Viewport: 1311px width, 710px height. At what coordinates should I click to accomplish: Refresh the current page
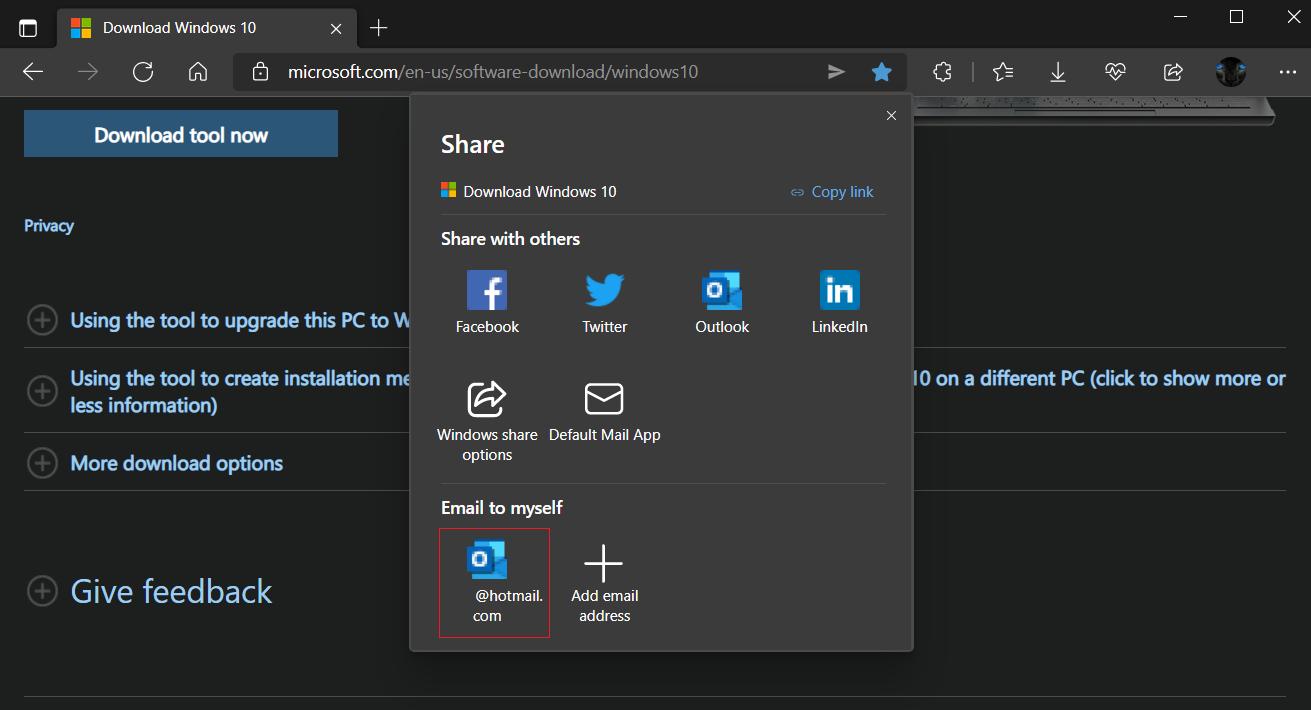click(x=143, y=72)
